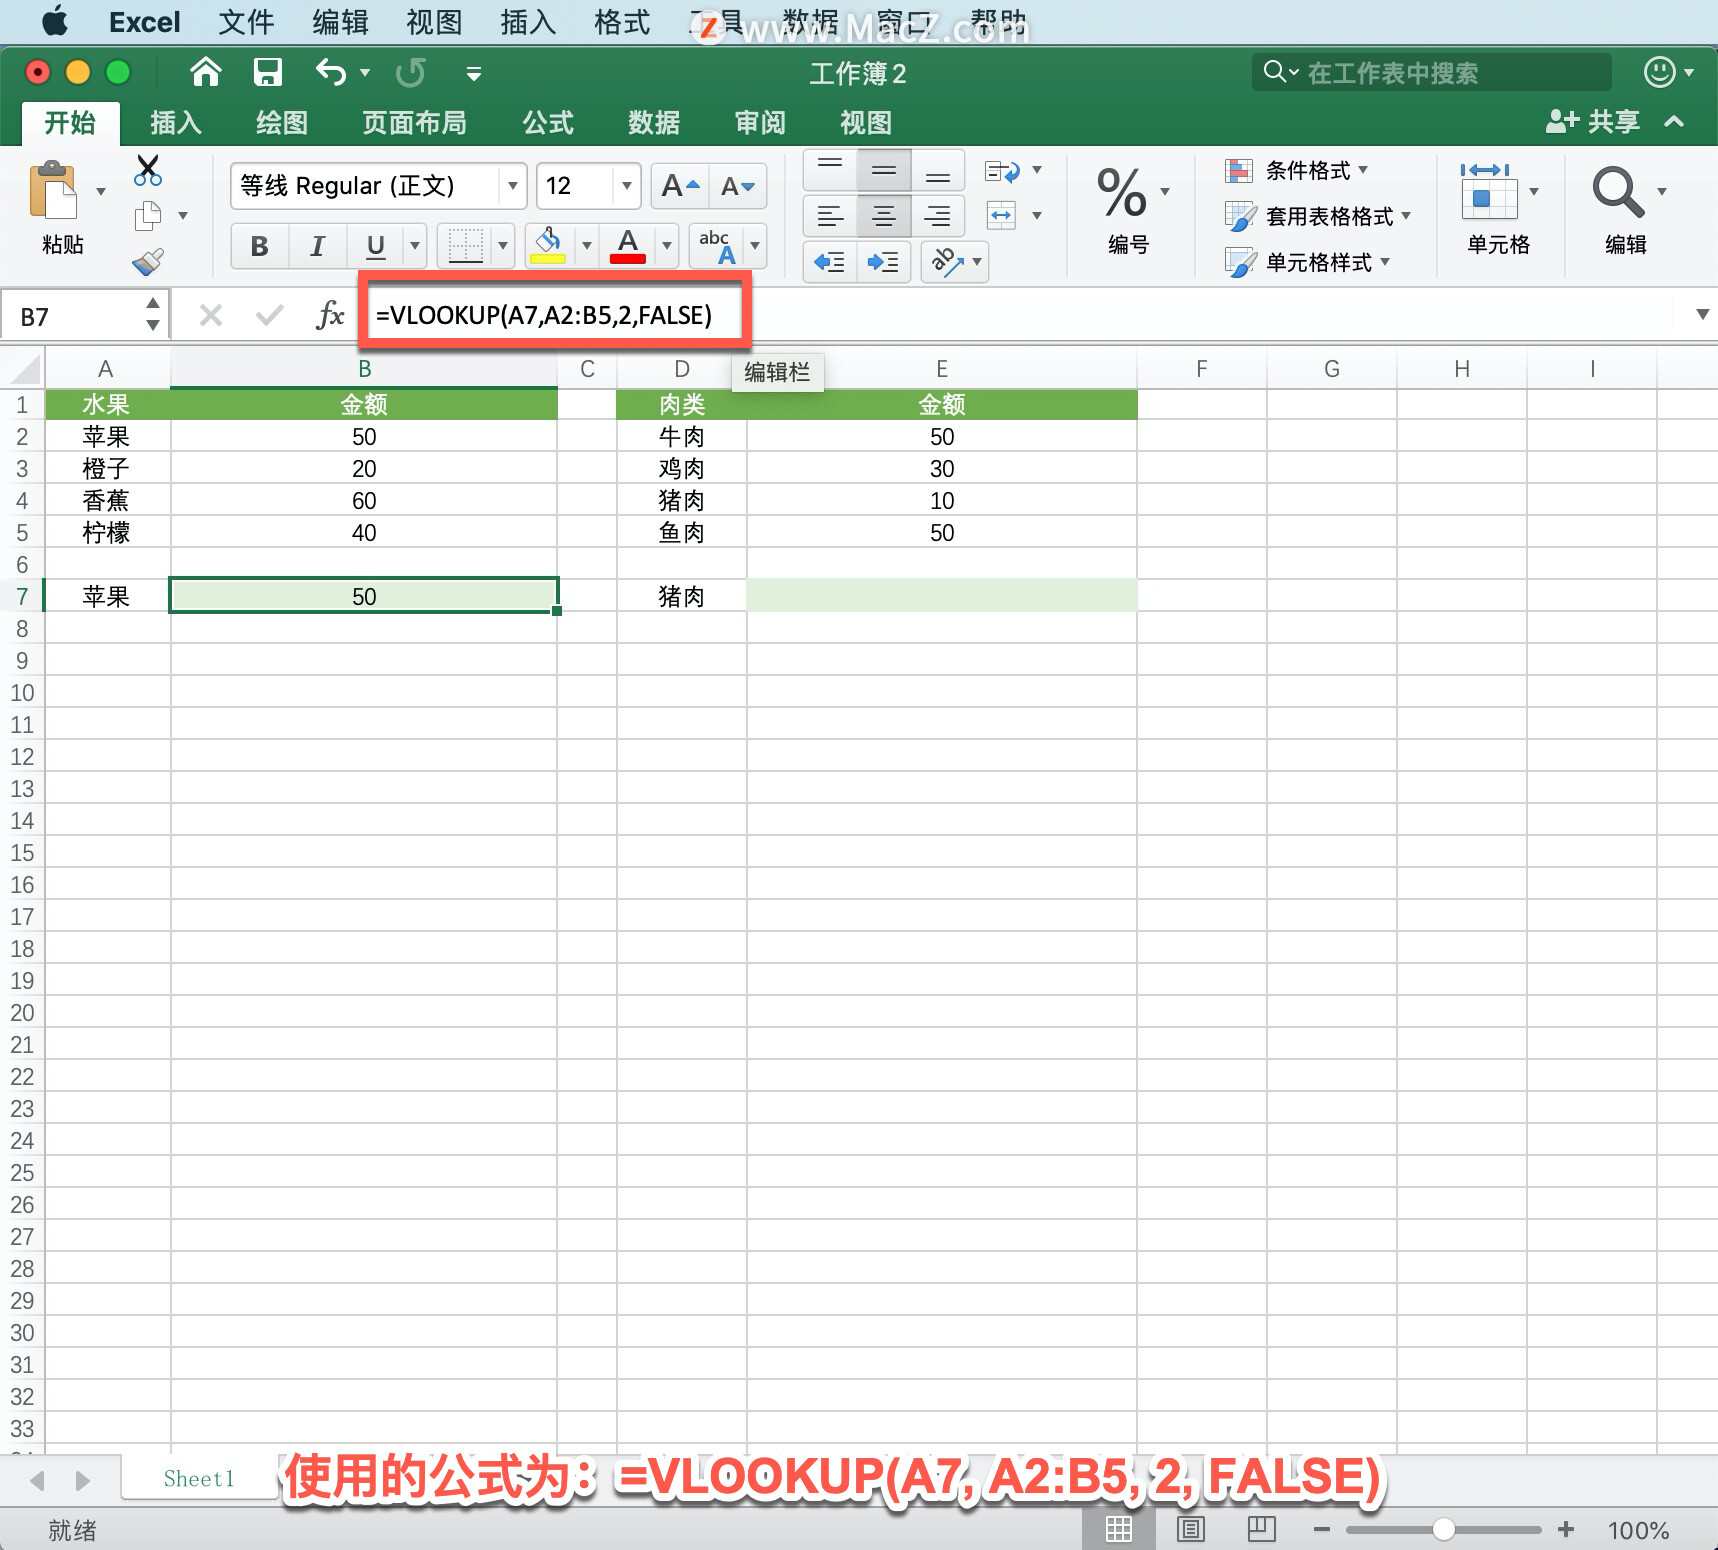Screen dimensions: 1718x1550
Task: Toggle center horizontal alignment
Action: tap(884, 216)
